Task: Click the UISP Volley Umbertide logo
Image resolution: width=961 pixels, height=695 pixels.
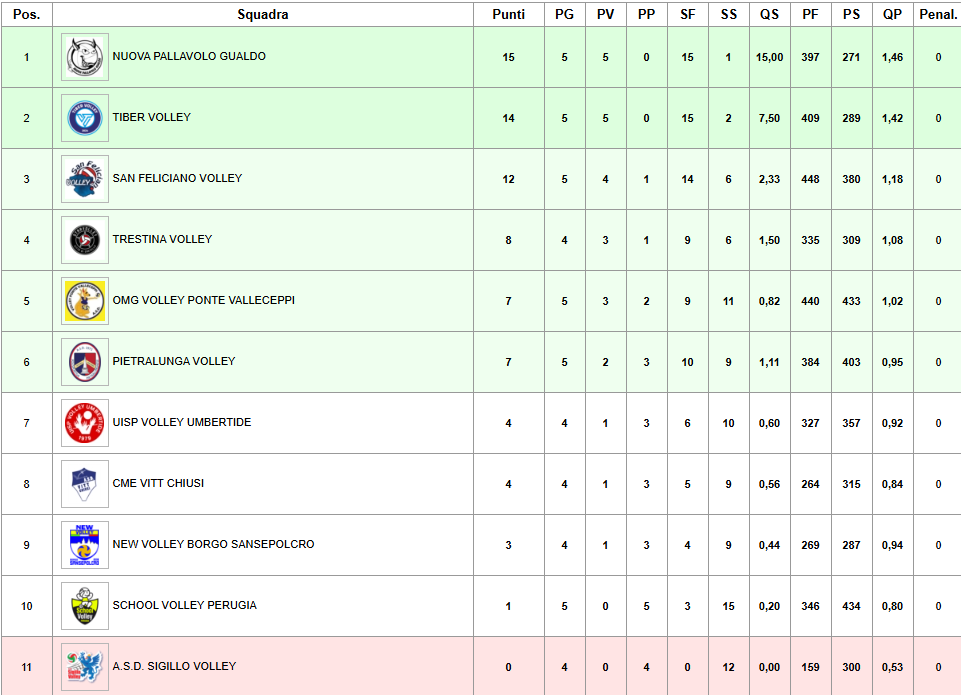Action: pos(85,423)
